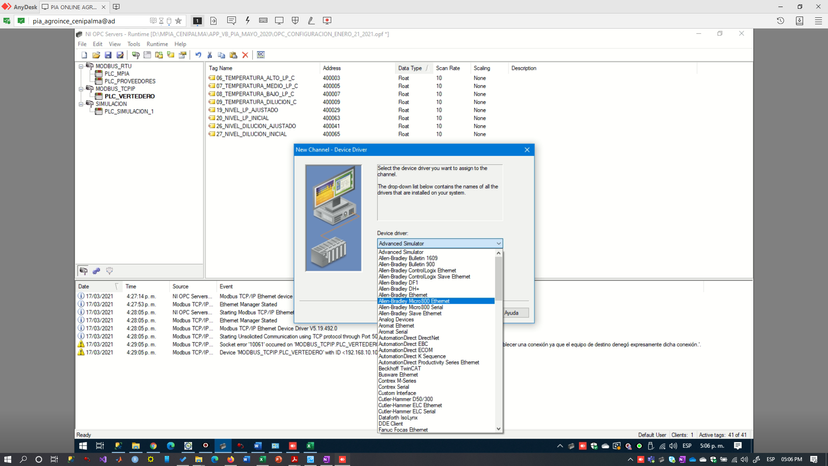Collapse the SIMULACION channel node
The height and width of the screenshot is (466, 828).
pos(81,104)
